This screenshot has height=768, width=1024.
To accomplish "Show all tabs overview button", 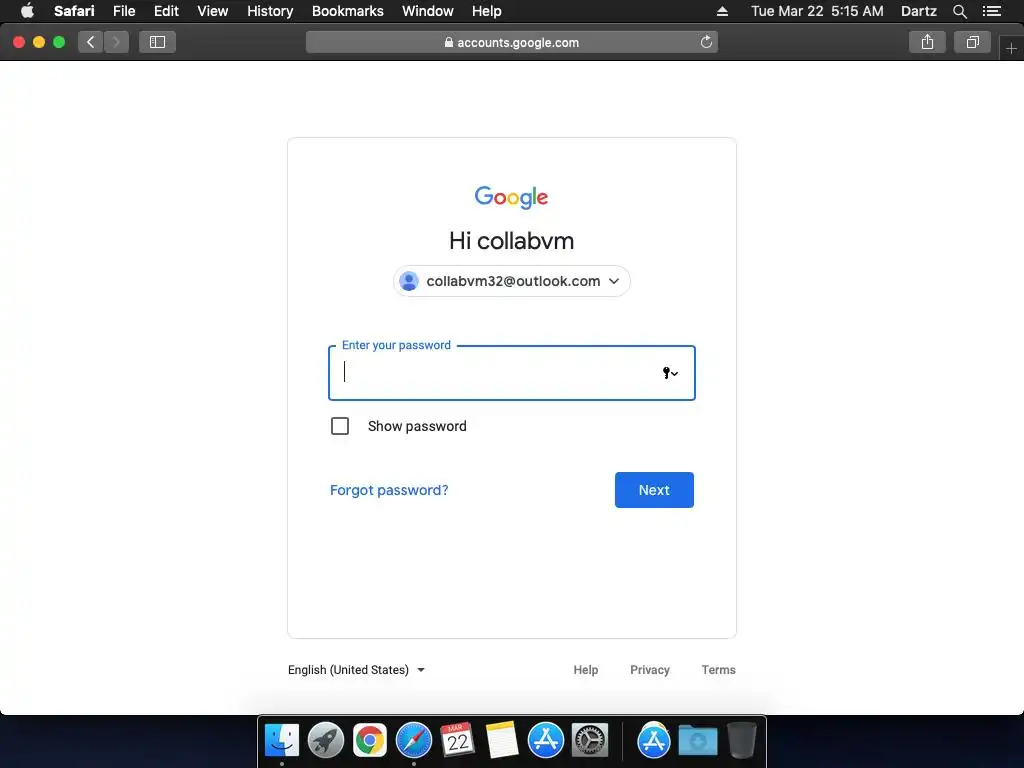I will (972, 42).
